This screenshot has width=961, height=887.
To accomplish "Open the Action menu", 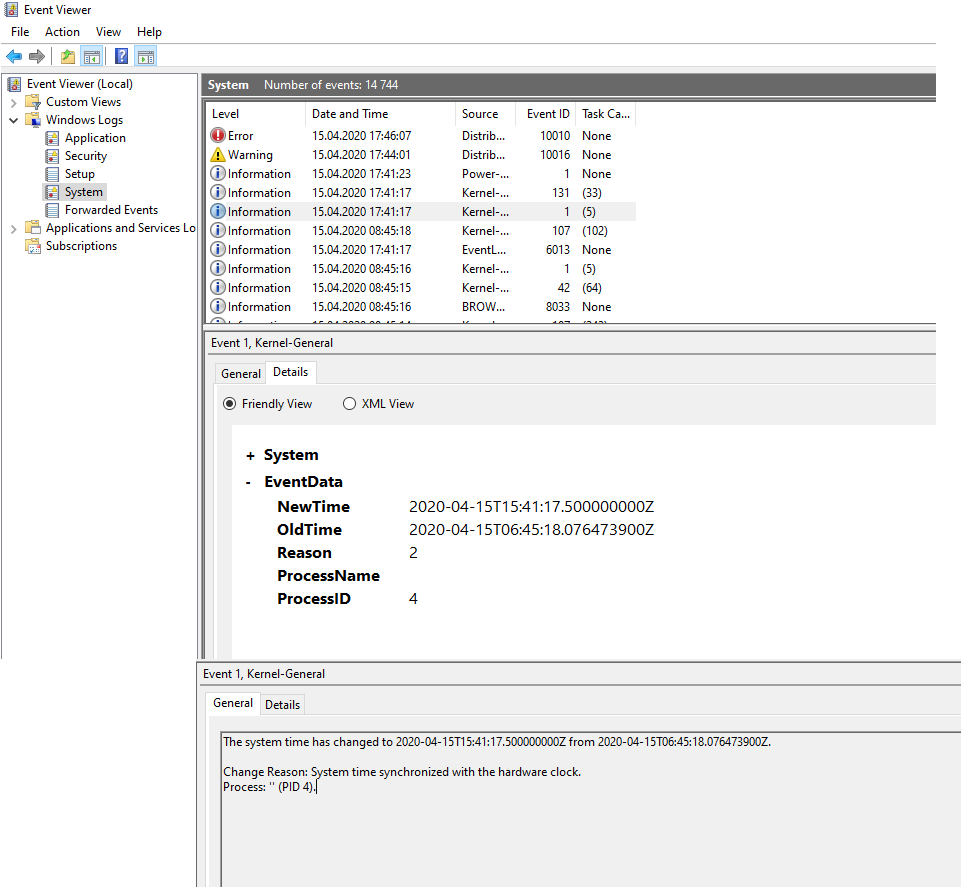I will coord(62,32).
